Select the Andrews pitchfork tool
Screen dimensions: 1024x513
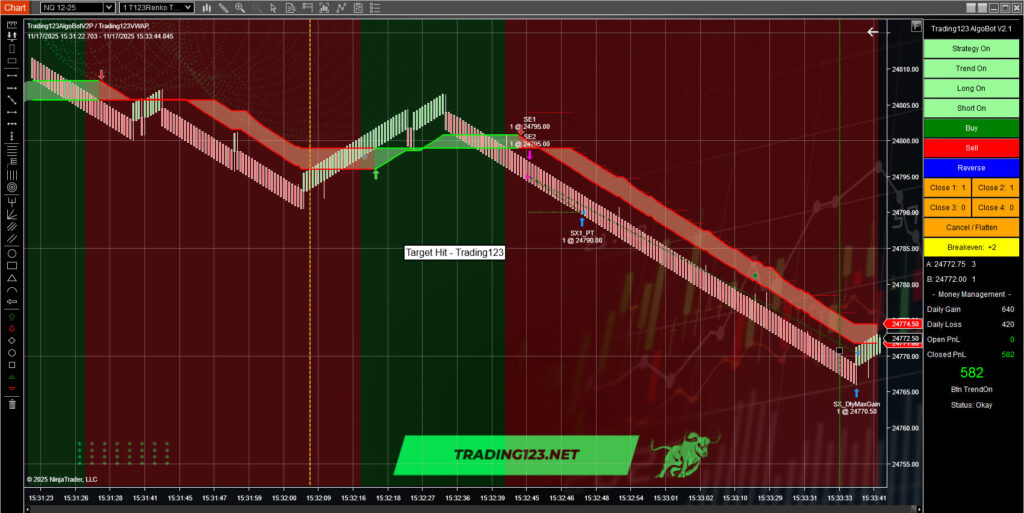[x=12, y=200]
